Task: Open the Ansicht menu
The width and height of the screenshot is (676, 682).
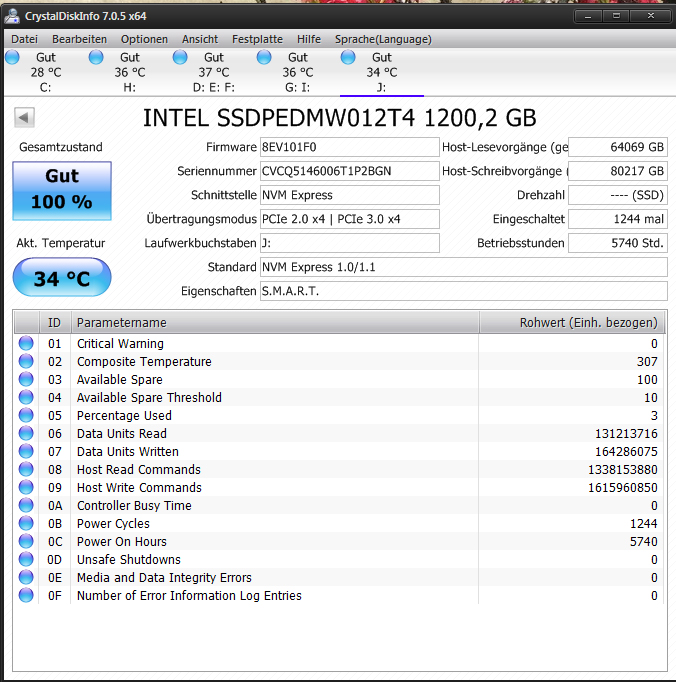Action: [x=200, y=39]
